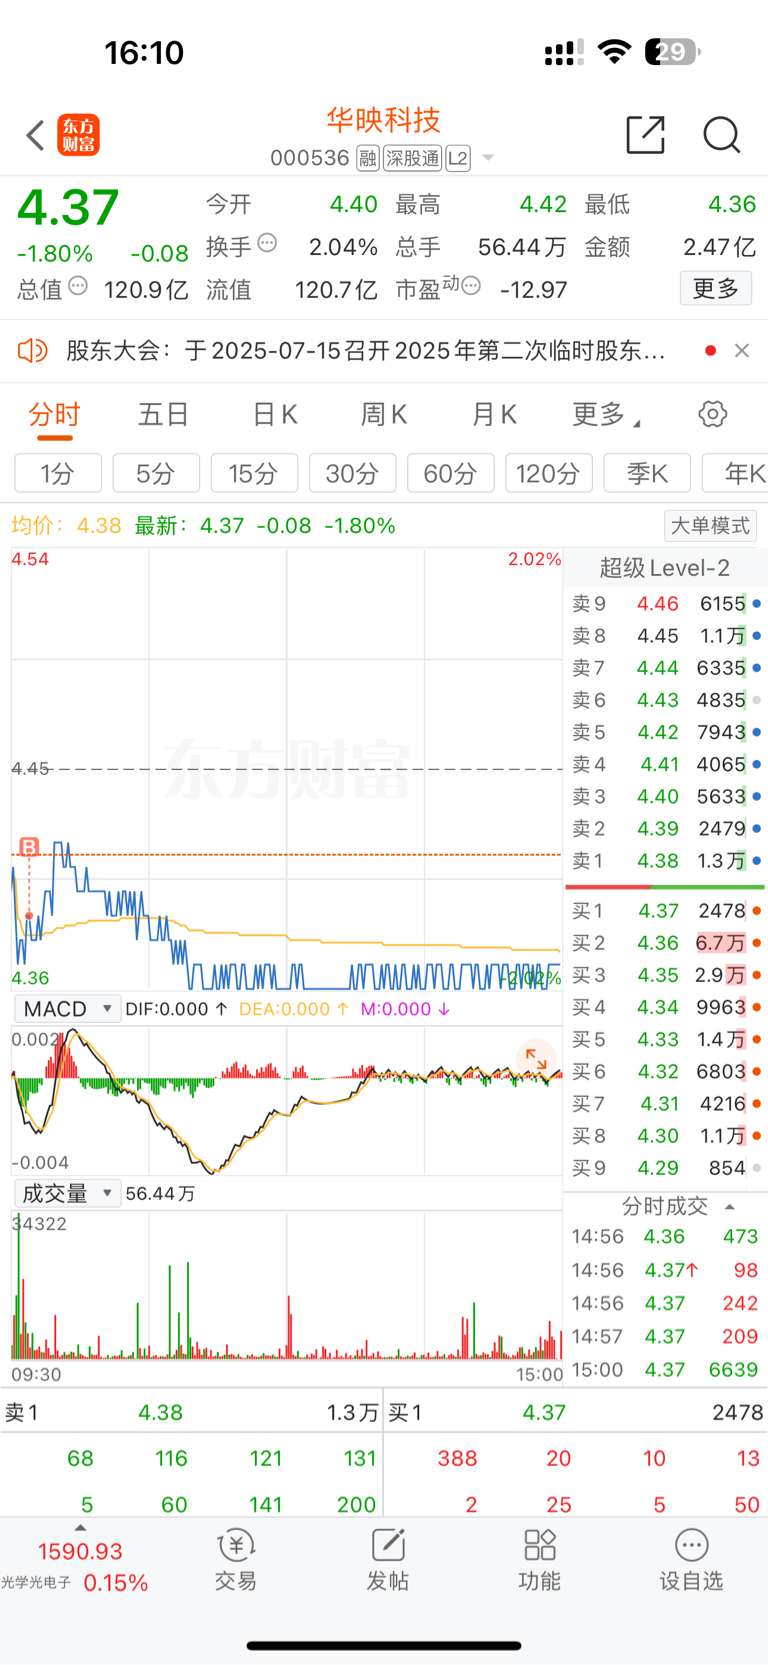Viewport: 768px width, 1665px height.
Task: Tap the battery indicator in status bar
Action: [672, 51]
